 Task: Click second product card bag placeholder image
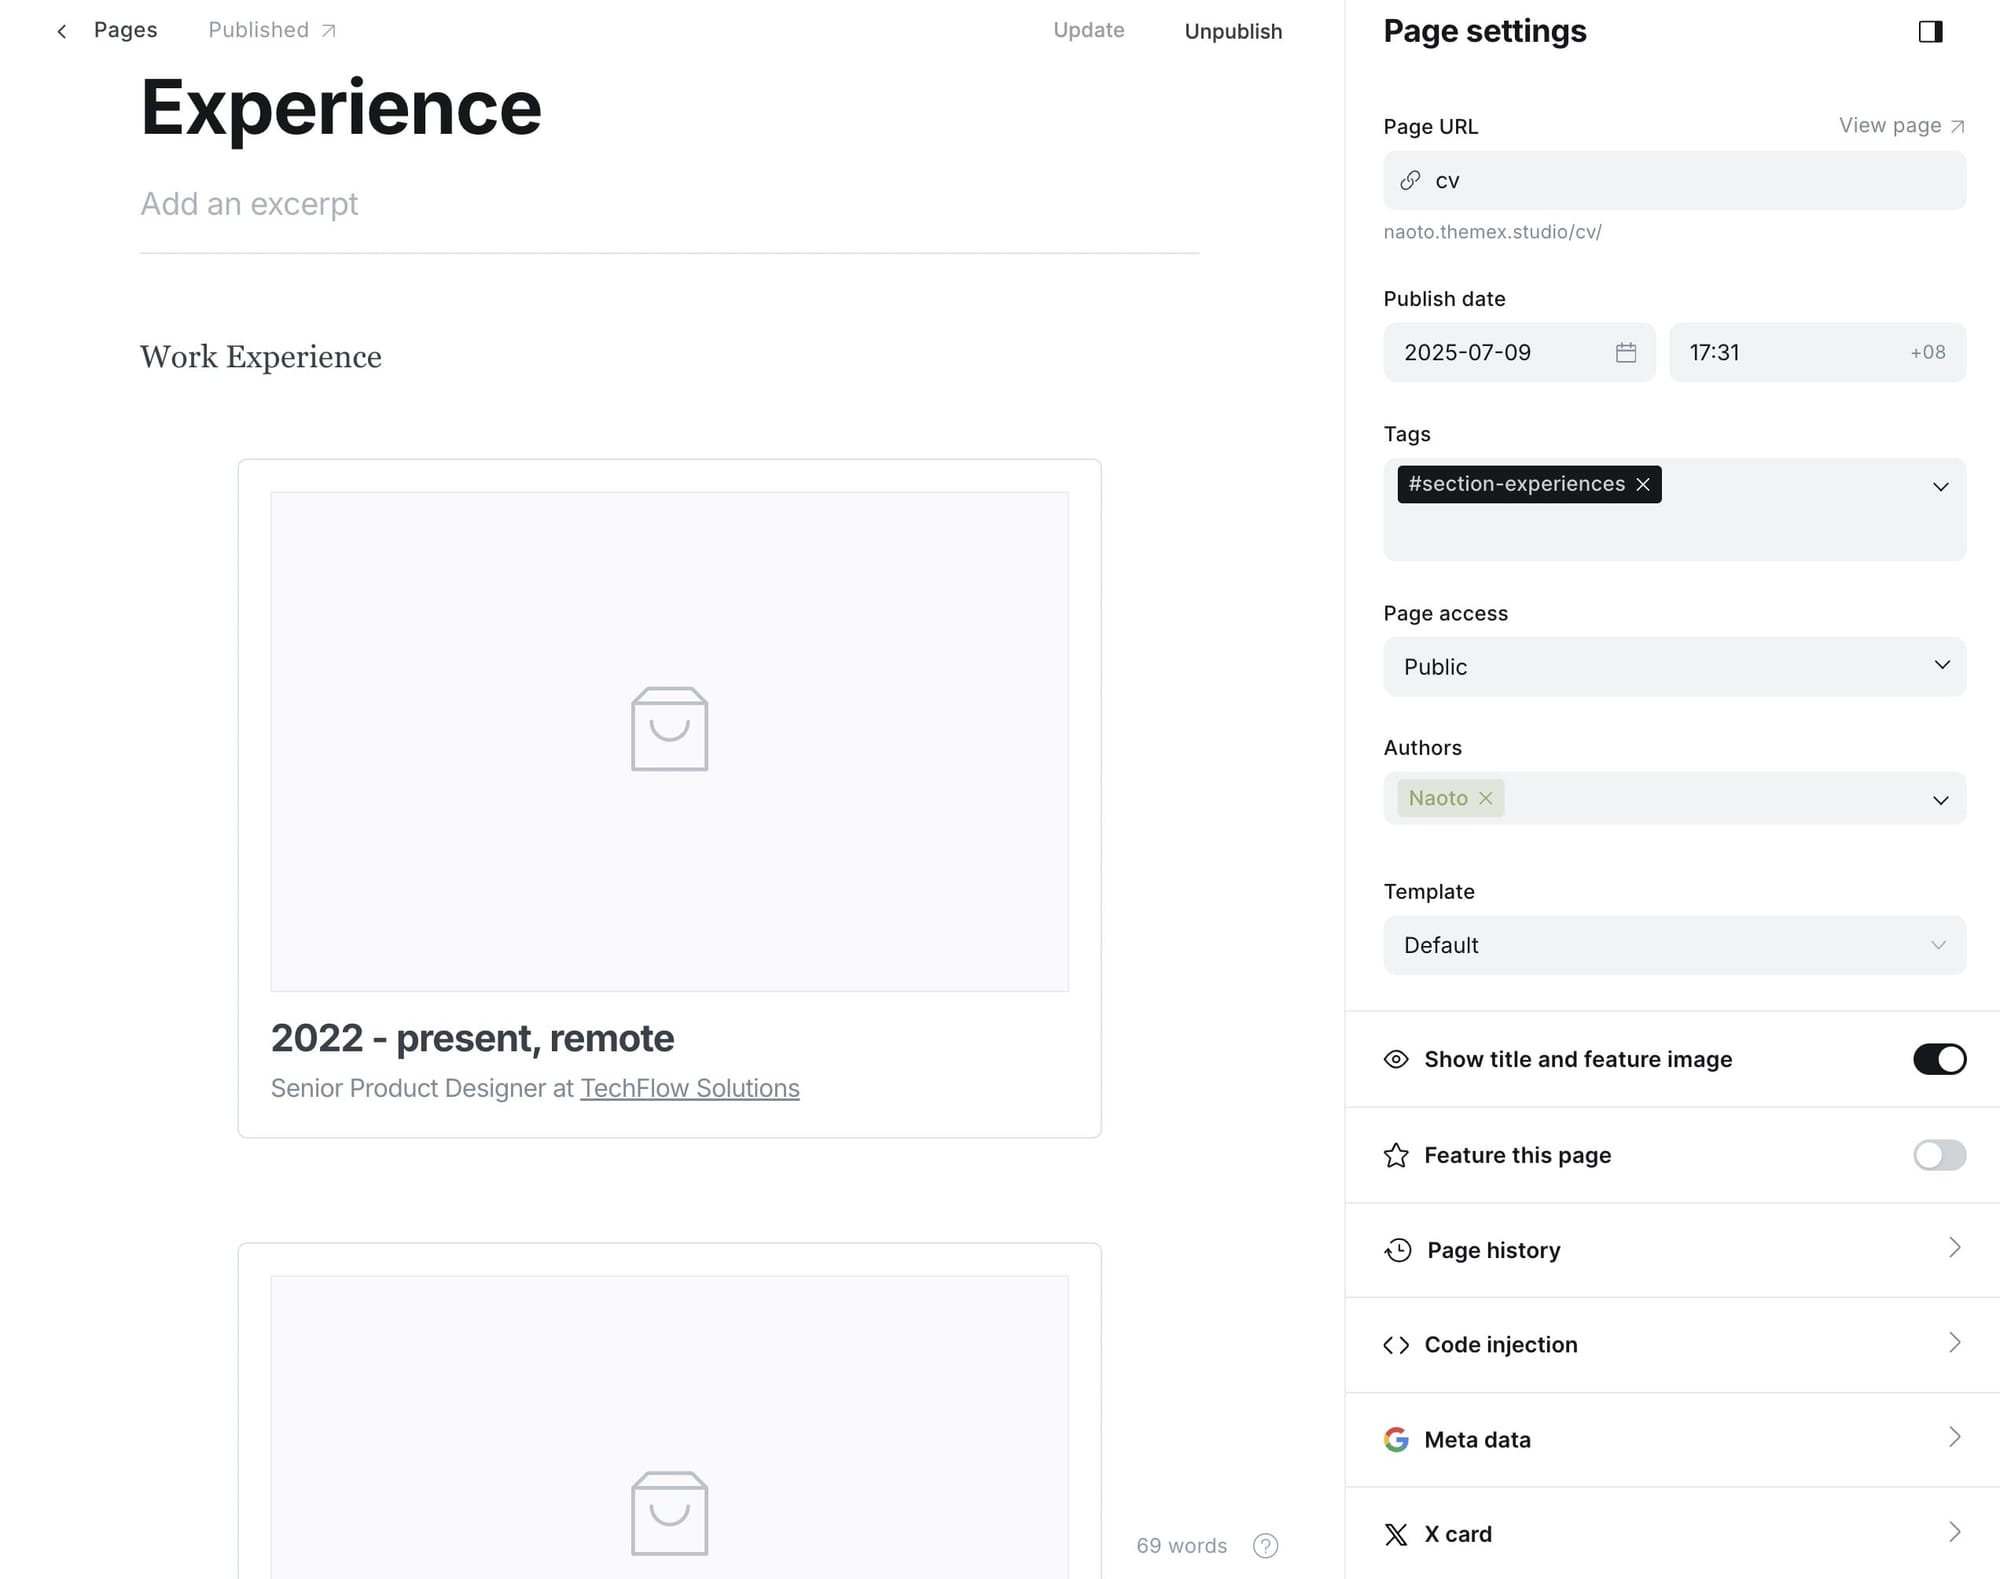[x=669, y=1513]
